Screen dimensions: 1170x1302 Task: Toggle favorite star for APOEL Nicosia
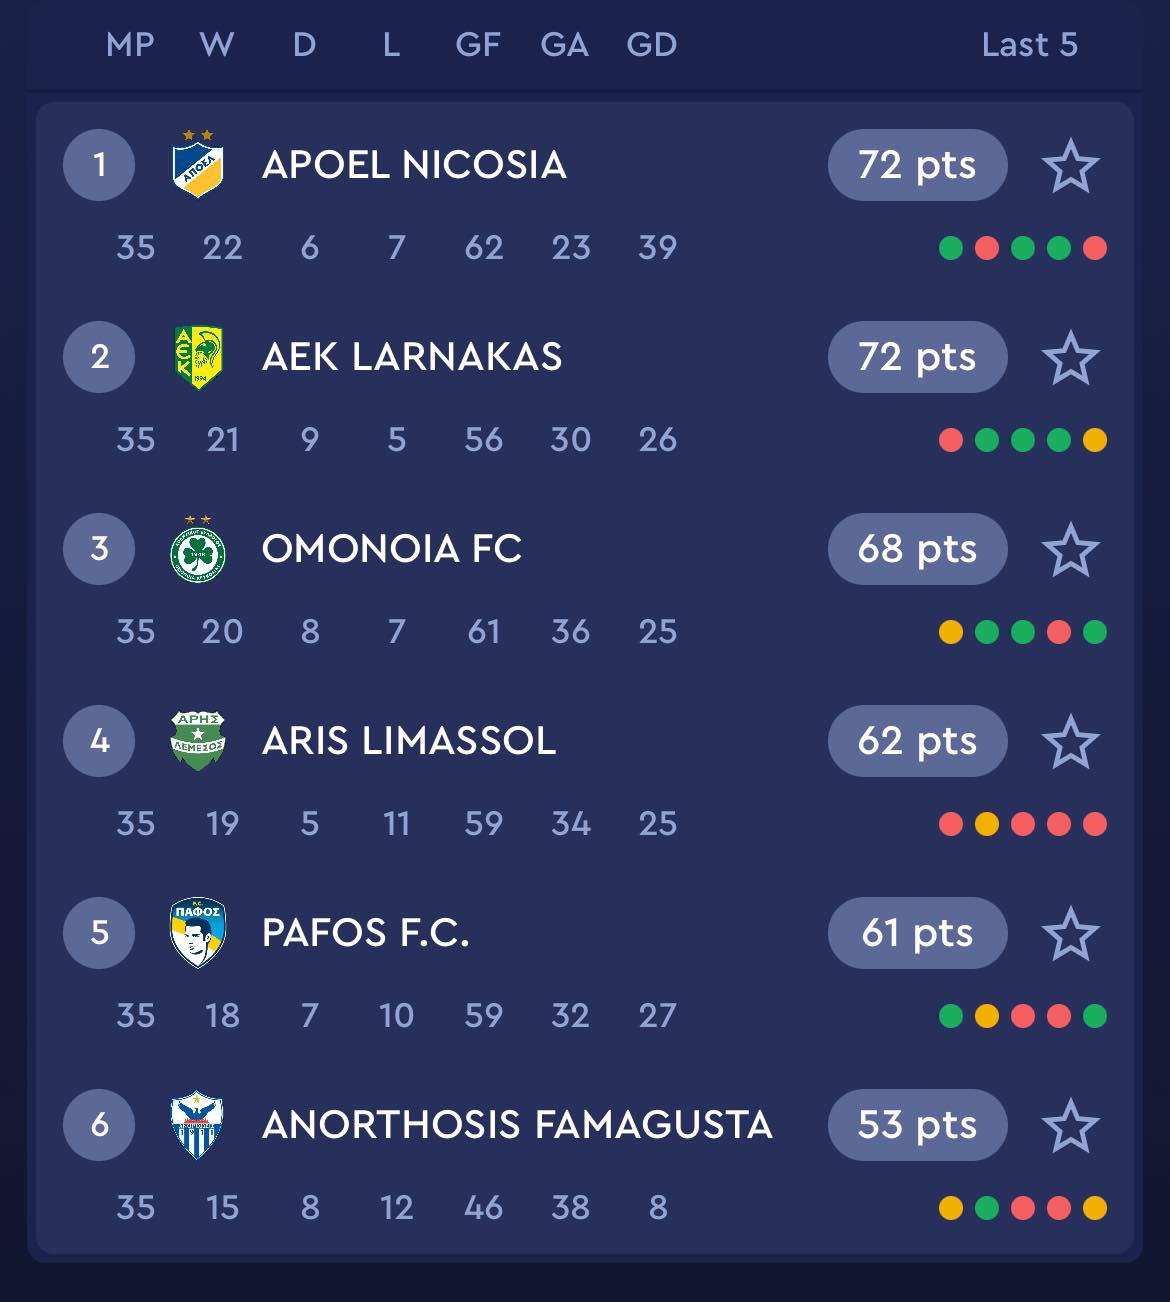1071,166
